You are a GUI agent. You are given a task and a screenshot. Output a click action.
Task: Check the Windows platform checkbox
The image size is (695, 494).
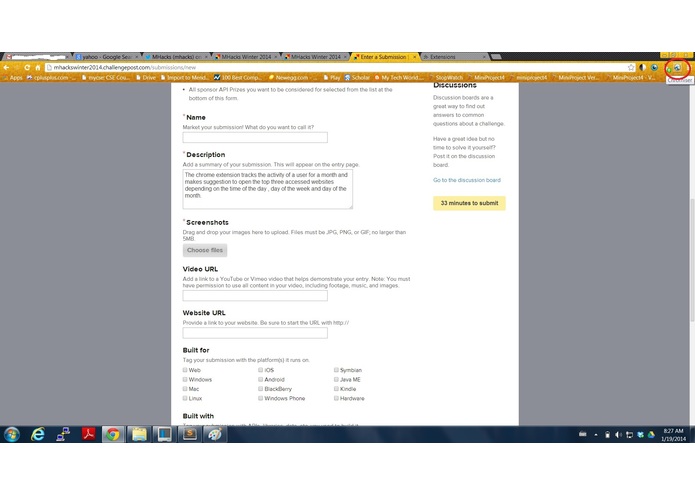pos(185,379)
